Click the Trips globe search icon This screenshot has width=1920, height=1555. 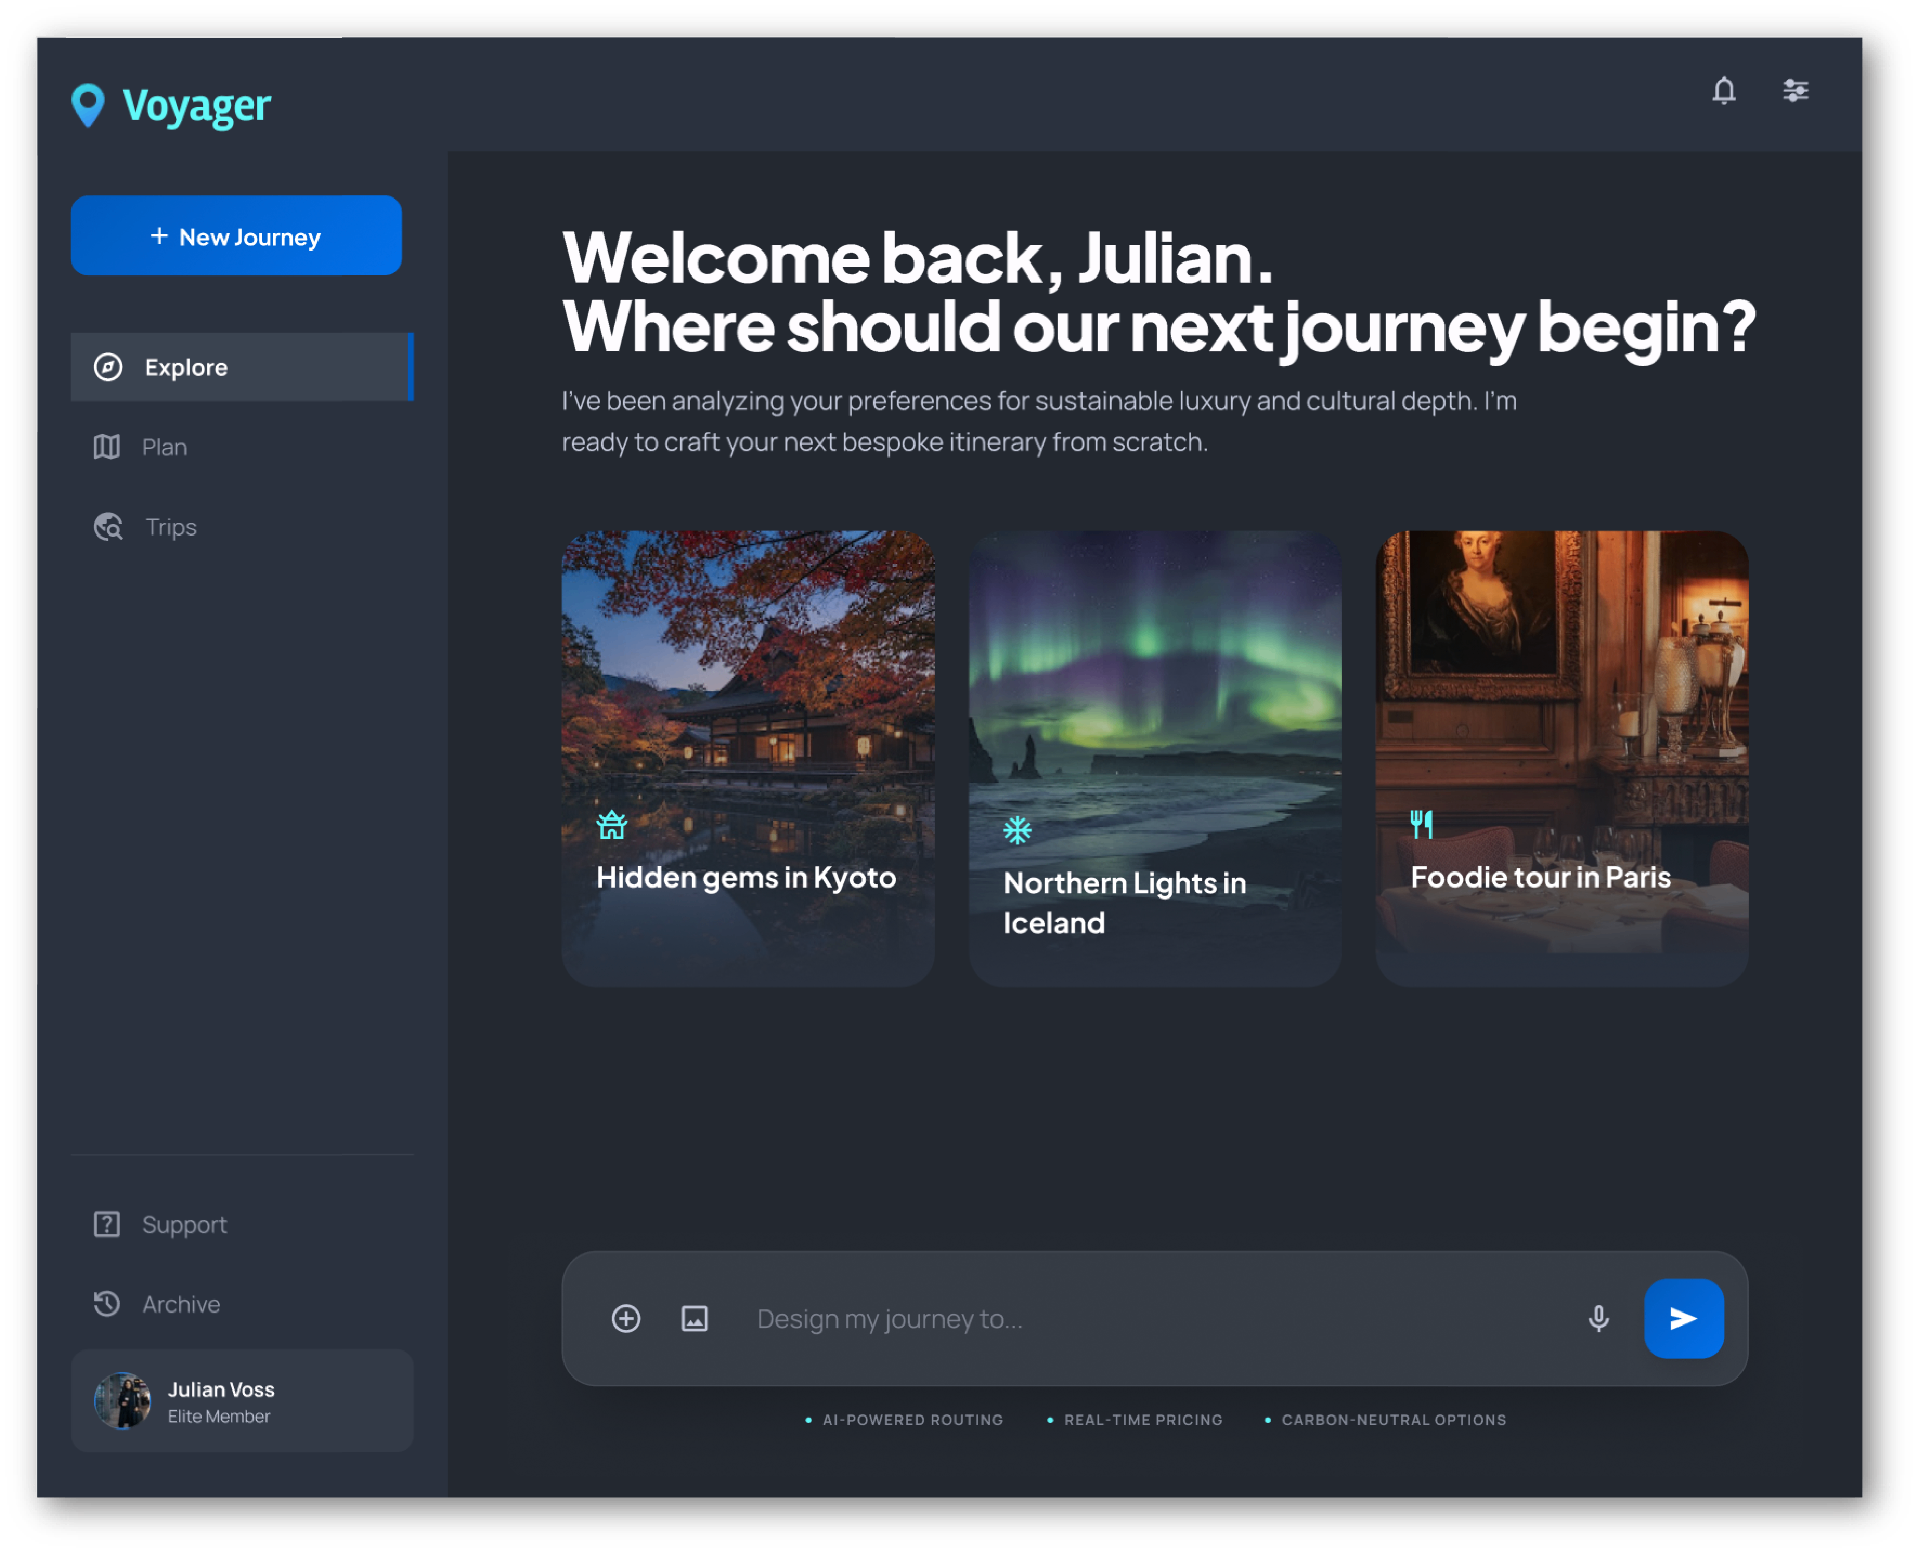(x=108, y=527)
